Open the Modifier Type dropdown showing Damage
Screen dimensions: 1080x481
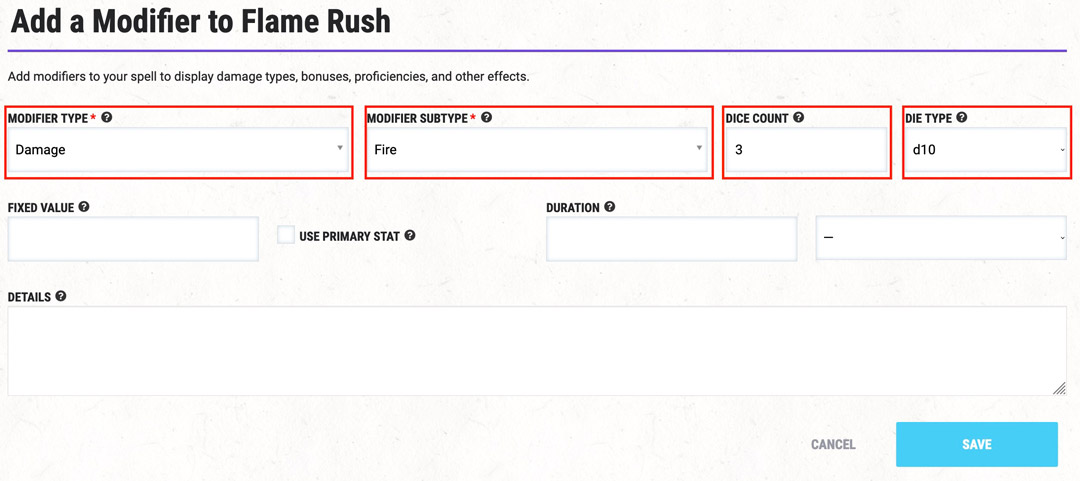point(178,149)
